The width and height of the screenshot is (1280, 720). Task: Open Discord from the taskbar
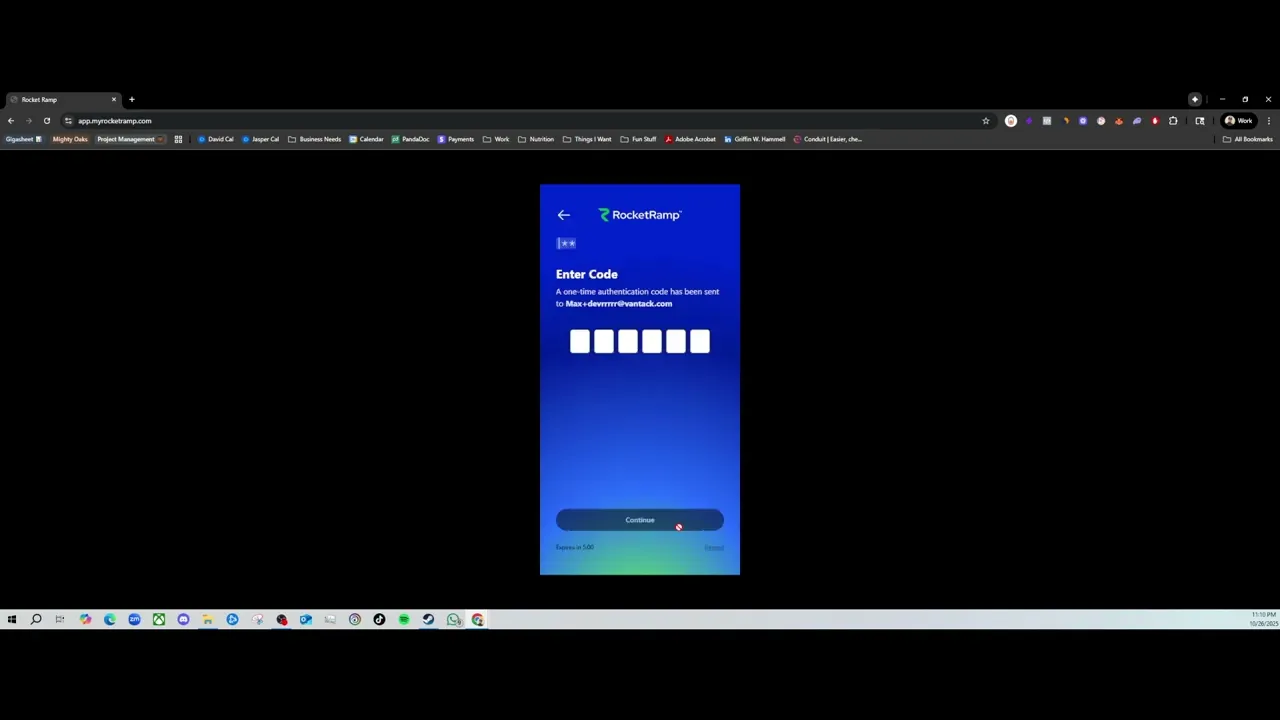pyautogui.click(x=183, y=620)
